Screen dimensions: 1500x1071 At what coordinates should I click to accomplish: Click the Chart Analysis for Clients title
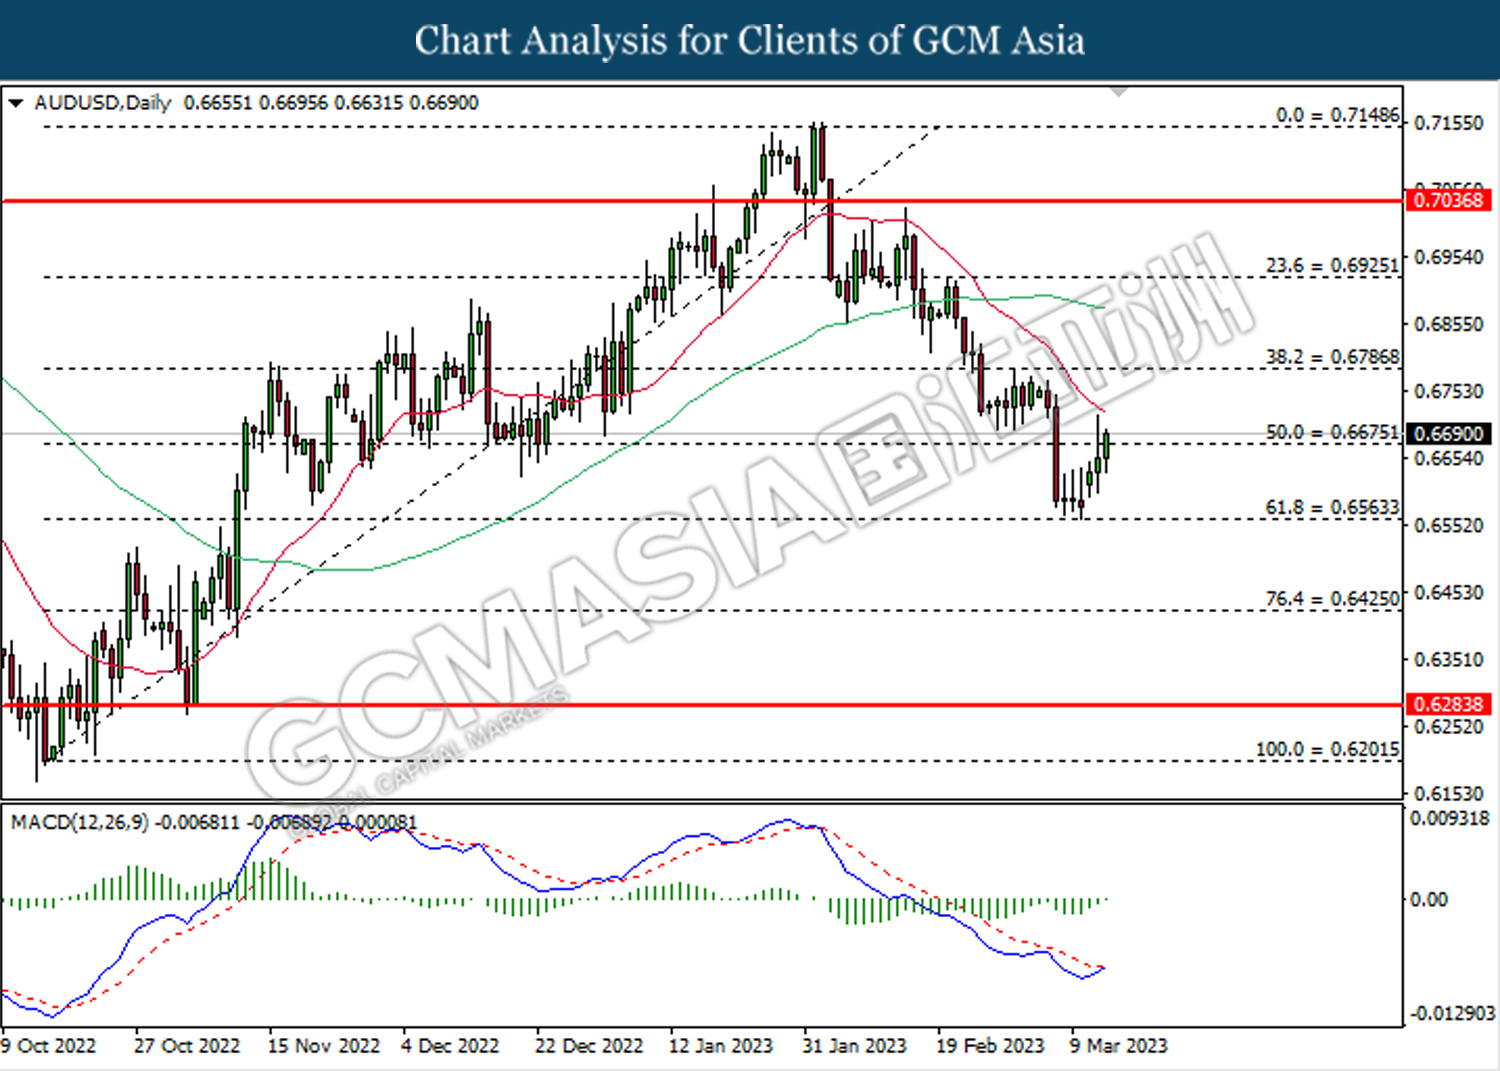tap(750, 40)
